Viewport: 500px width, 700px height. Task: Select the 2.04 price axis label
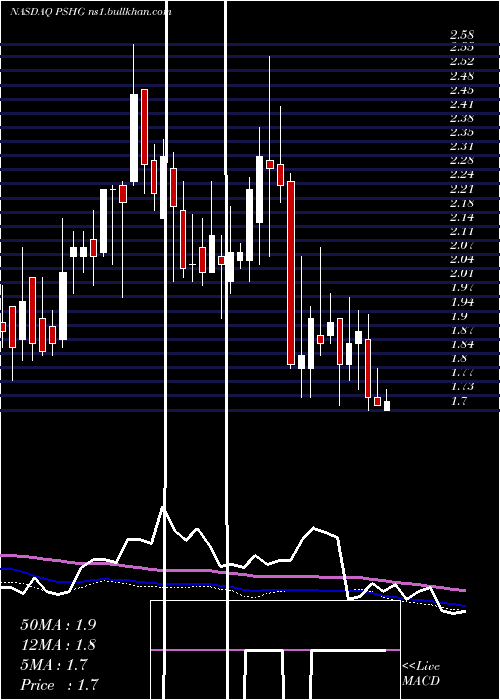coord(462,259)
